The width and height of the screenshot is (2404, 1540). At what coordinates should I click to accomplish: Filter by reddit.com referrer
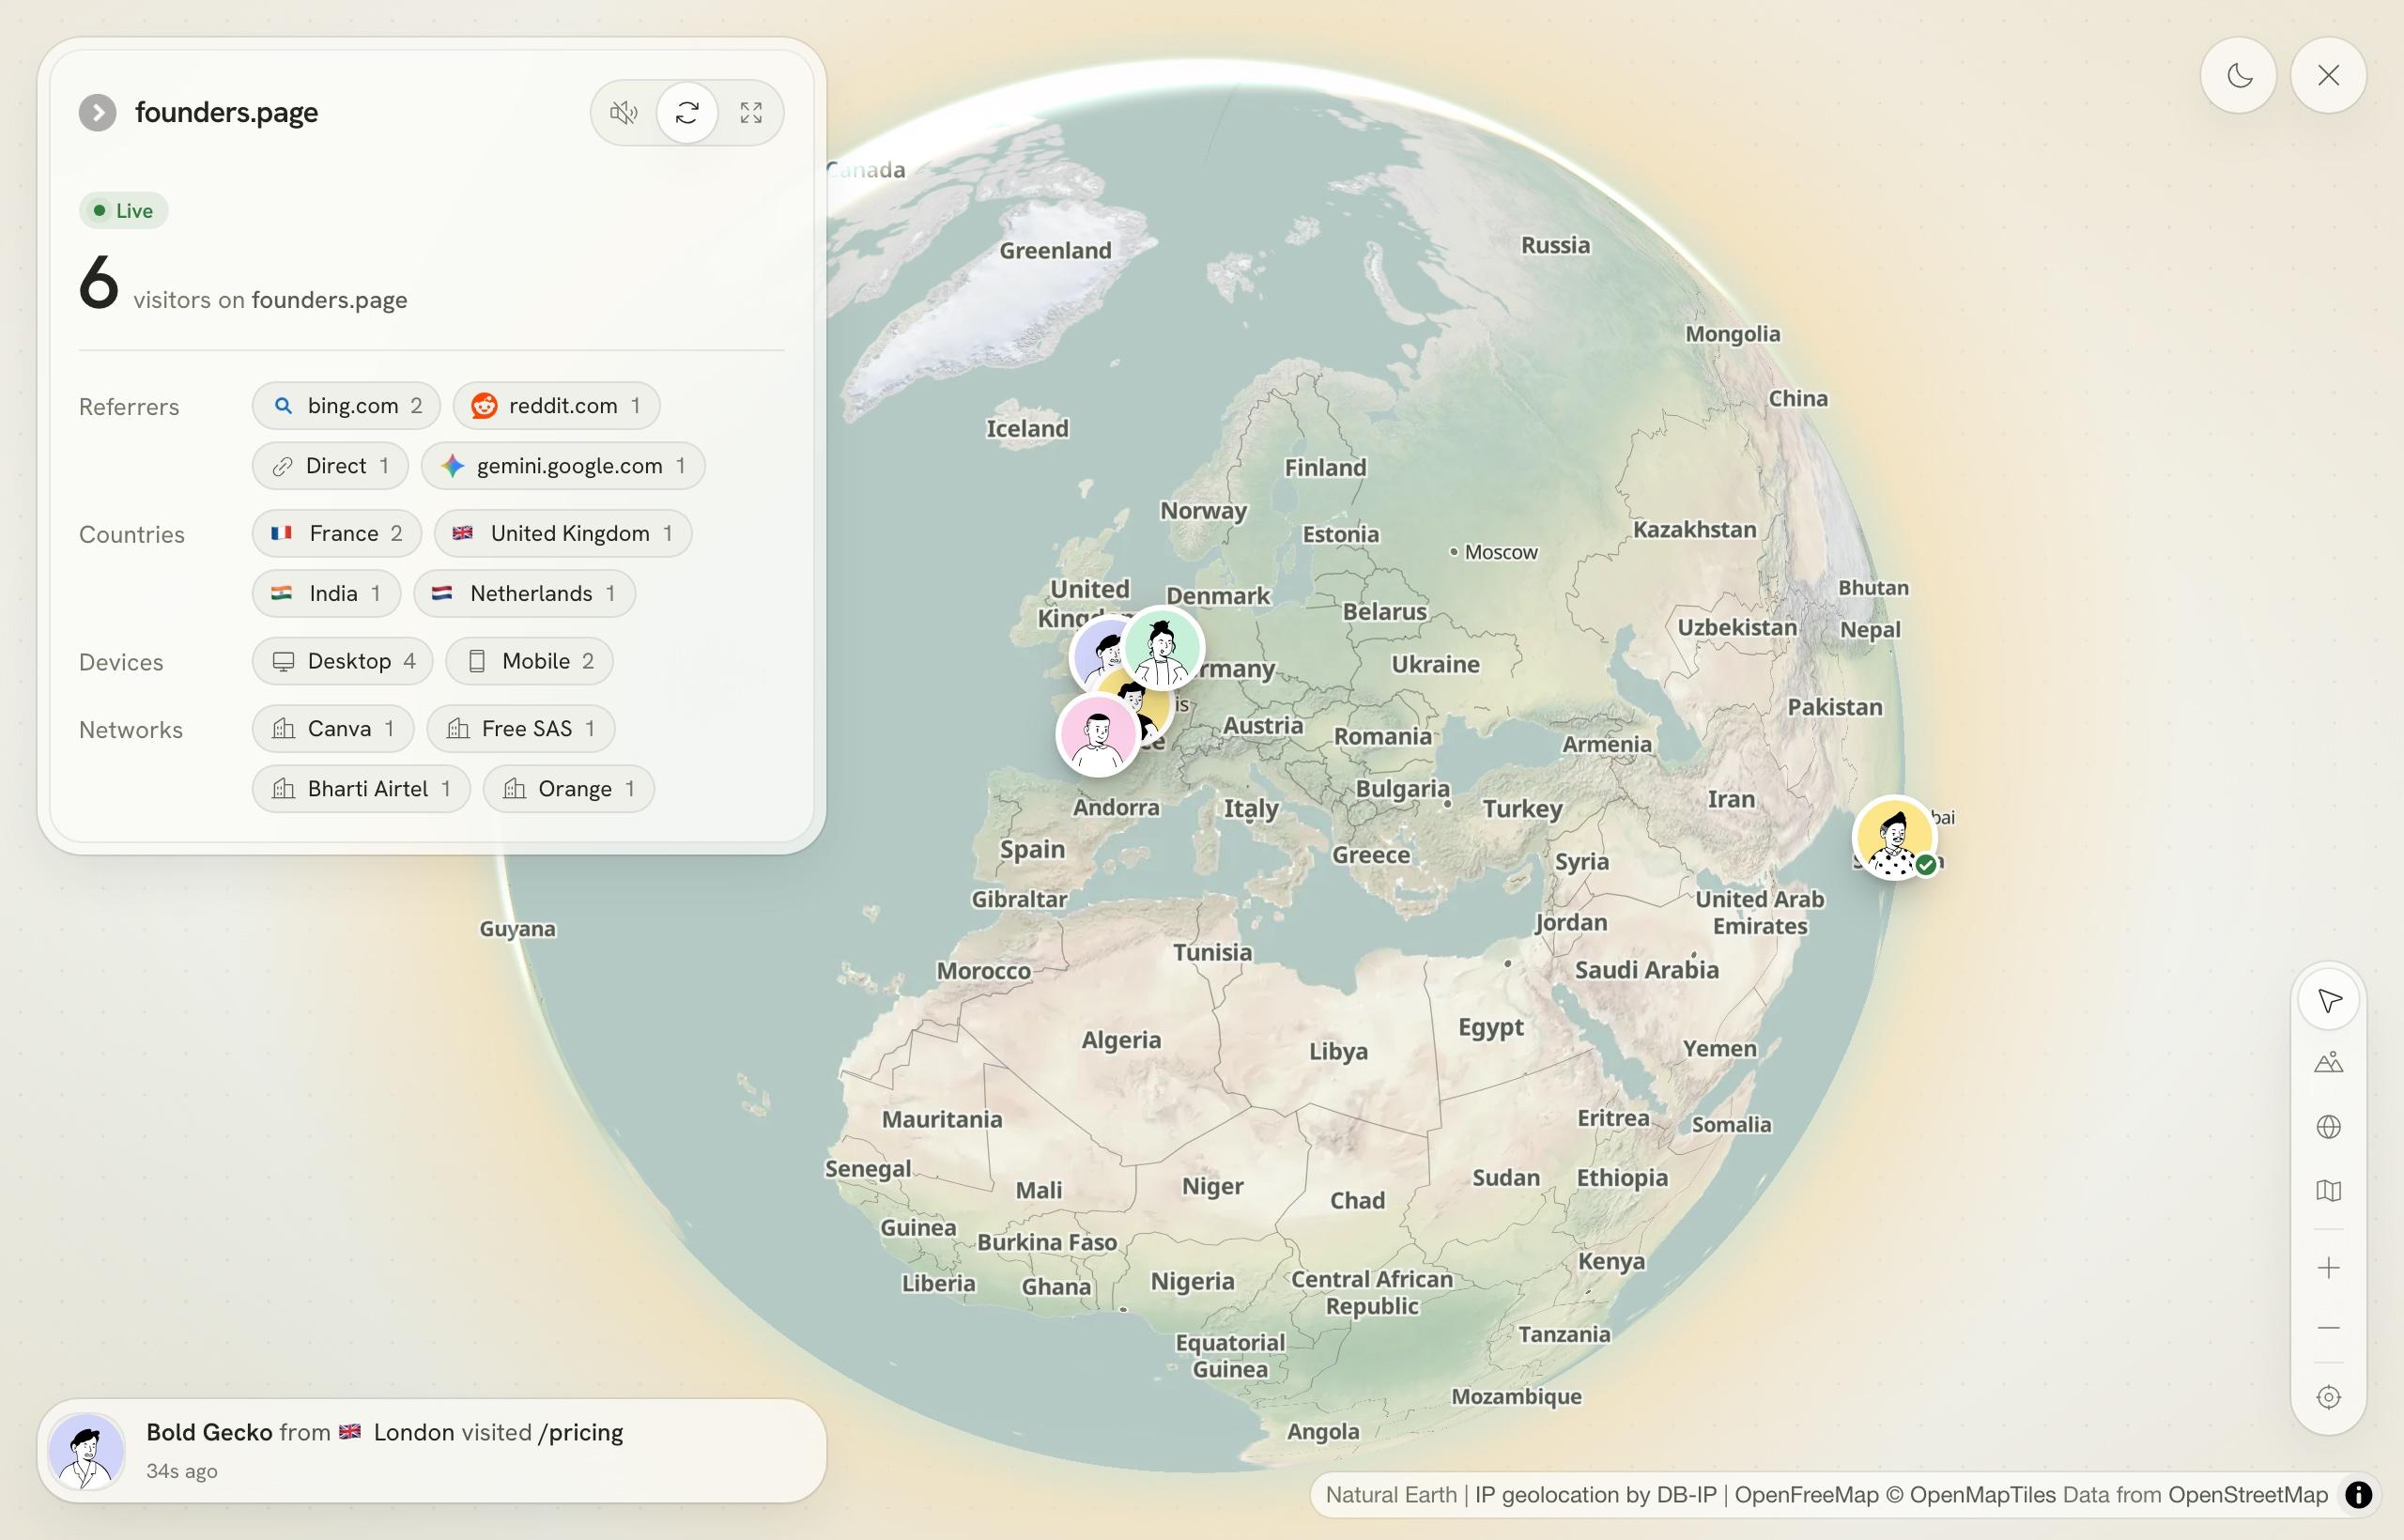[x=556, y=405]
